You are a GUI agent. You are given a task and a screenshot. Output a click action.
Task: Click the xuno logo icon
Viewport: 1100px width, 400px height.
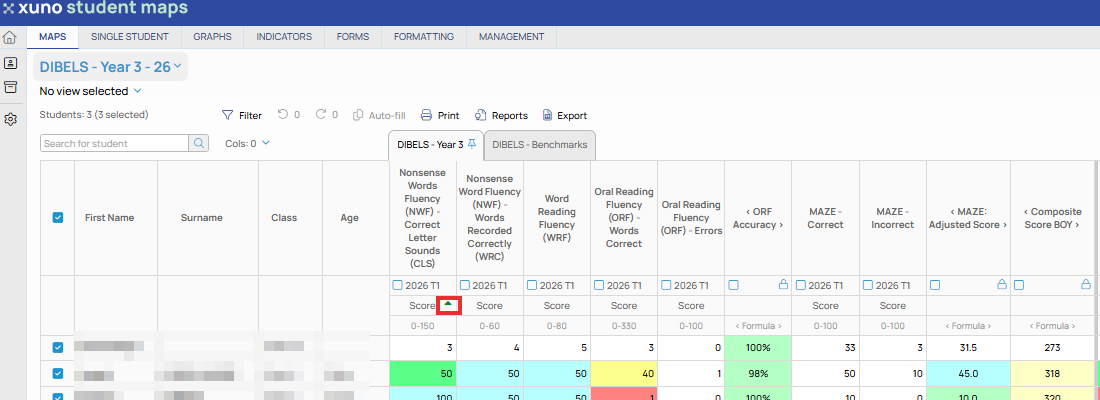pos(8,10)
